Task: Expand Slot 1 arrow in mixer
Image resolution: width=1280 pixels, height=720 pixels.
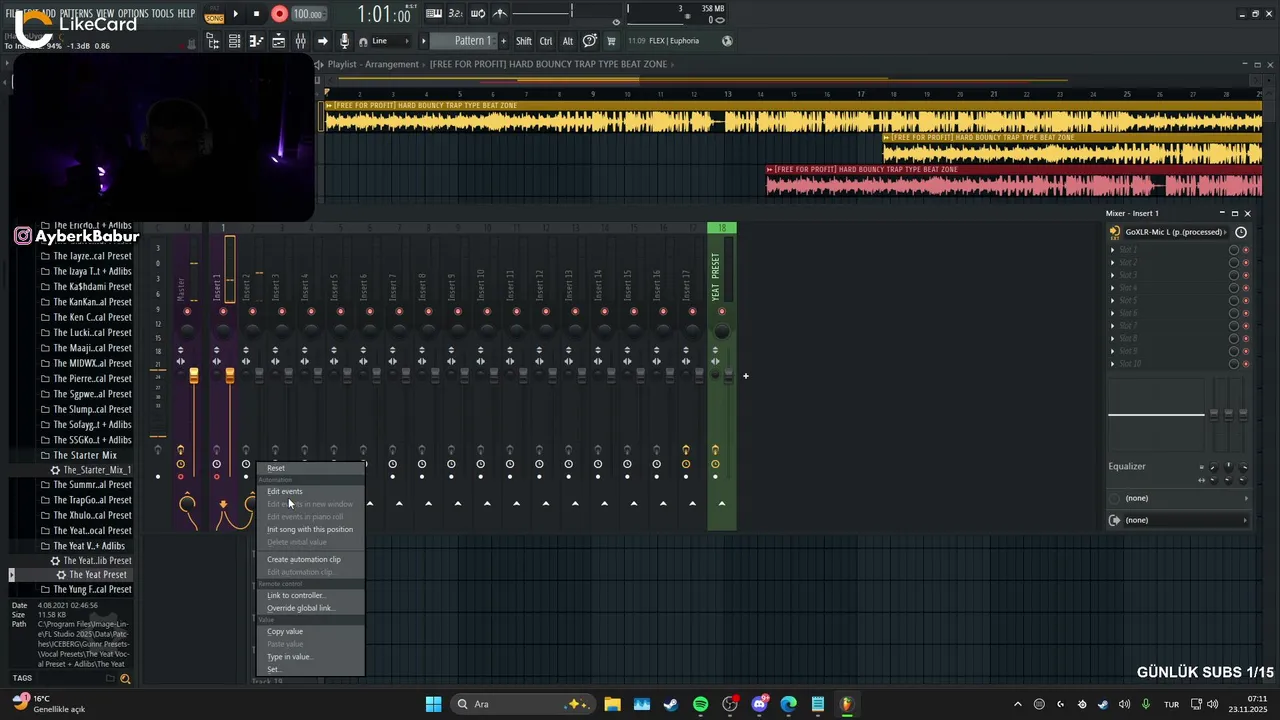Action: [1113, 250]
